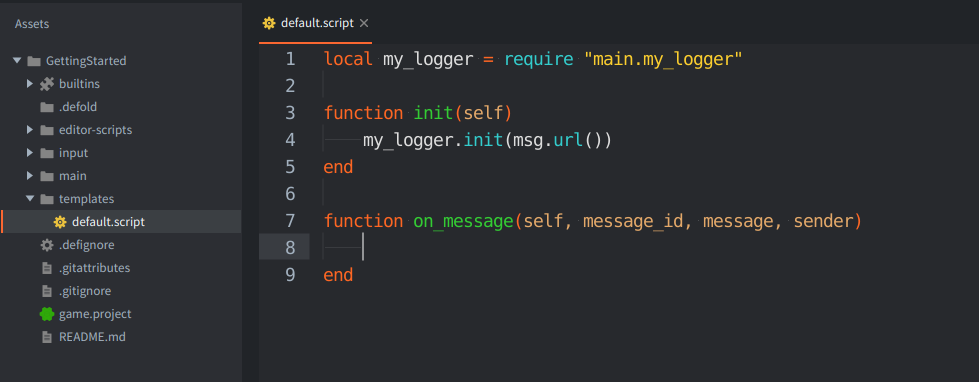Viewport: 979px width, 382px height.
Task: Click the gear icon on default.script tab
Action: point(269,23)
